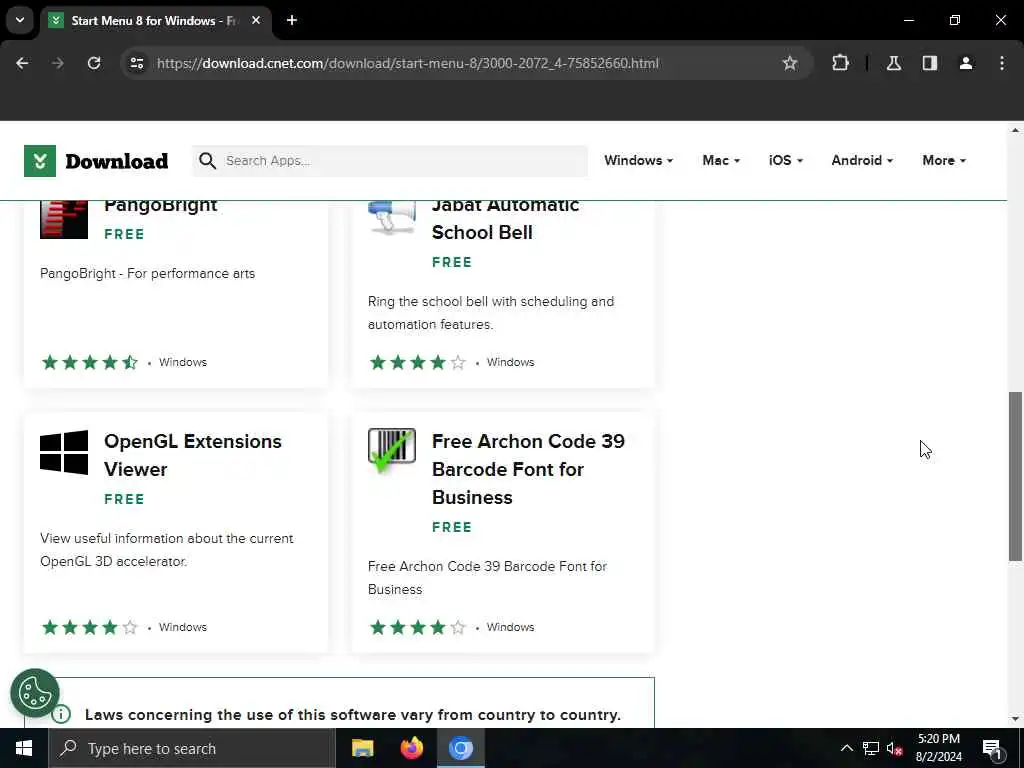The width and height of the screenshot is (1024, 768).
Task: Click the Jabat school bell megaphone icon
Action: click(x=392, y=217)
